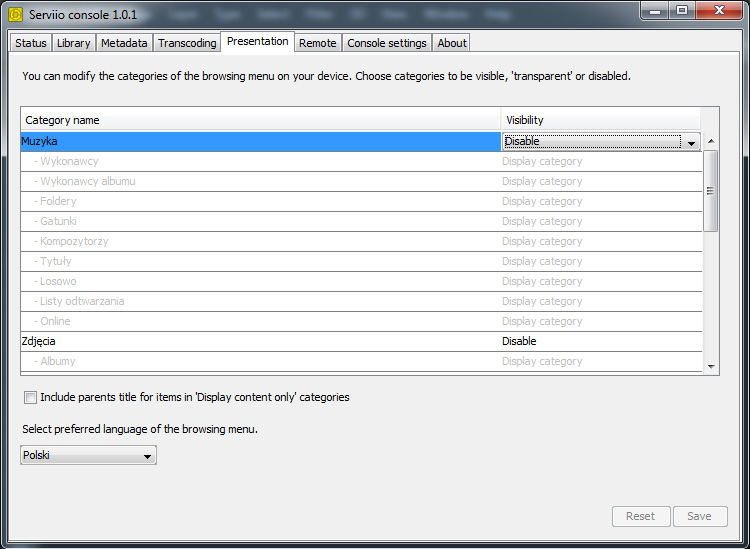The image size is (750, 549).
Task: Maximize the Serviio console window
Action: pos(682,11)
